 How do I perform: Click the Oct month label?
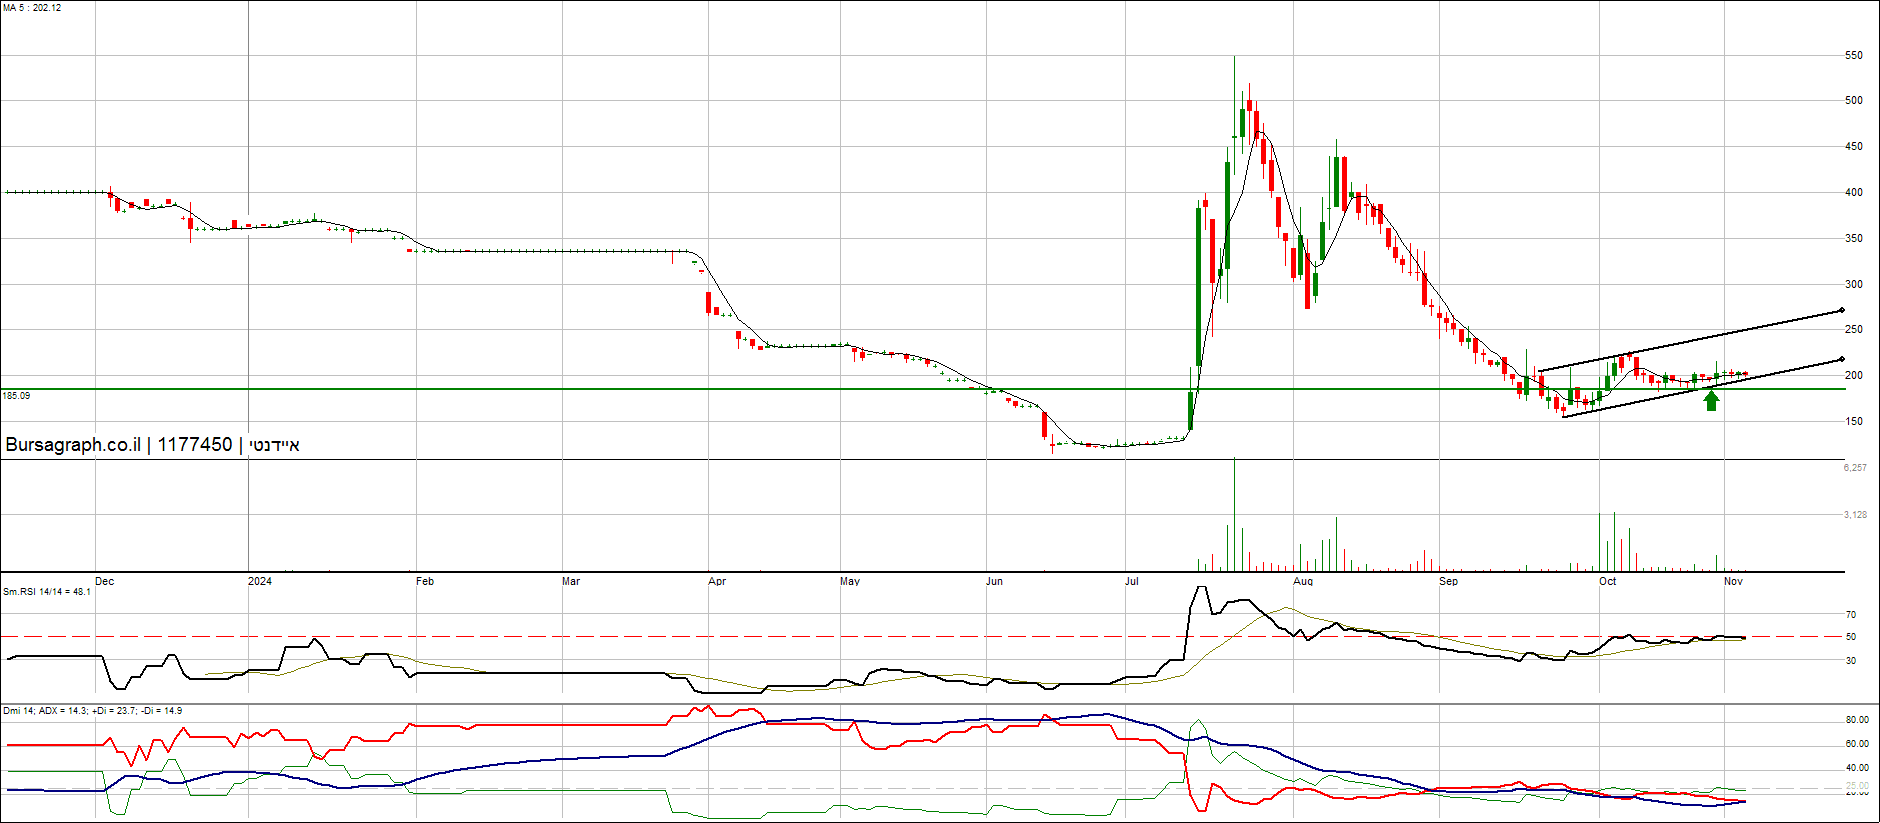point(1608,581)
